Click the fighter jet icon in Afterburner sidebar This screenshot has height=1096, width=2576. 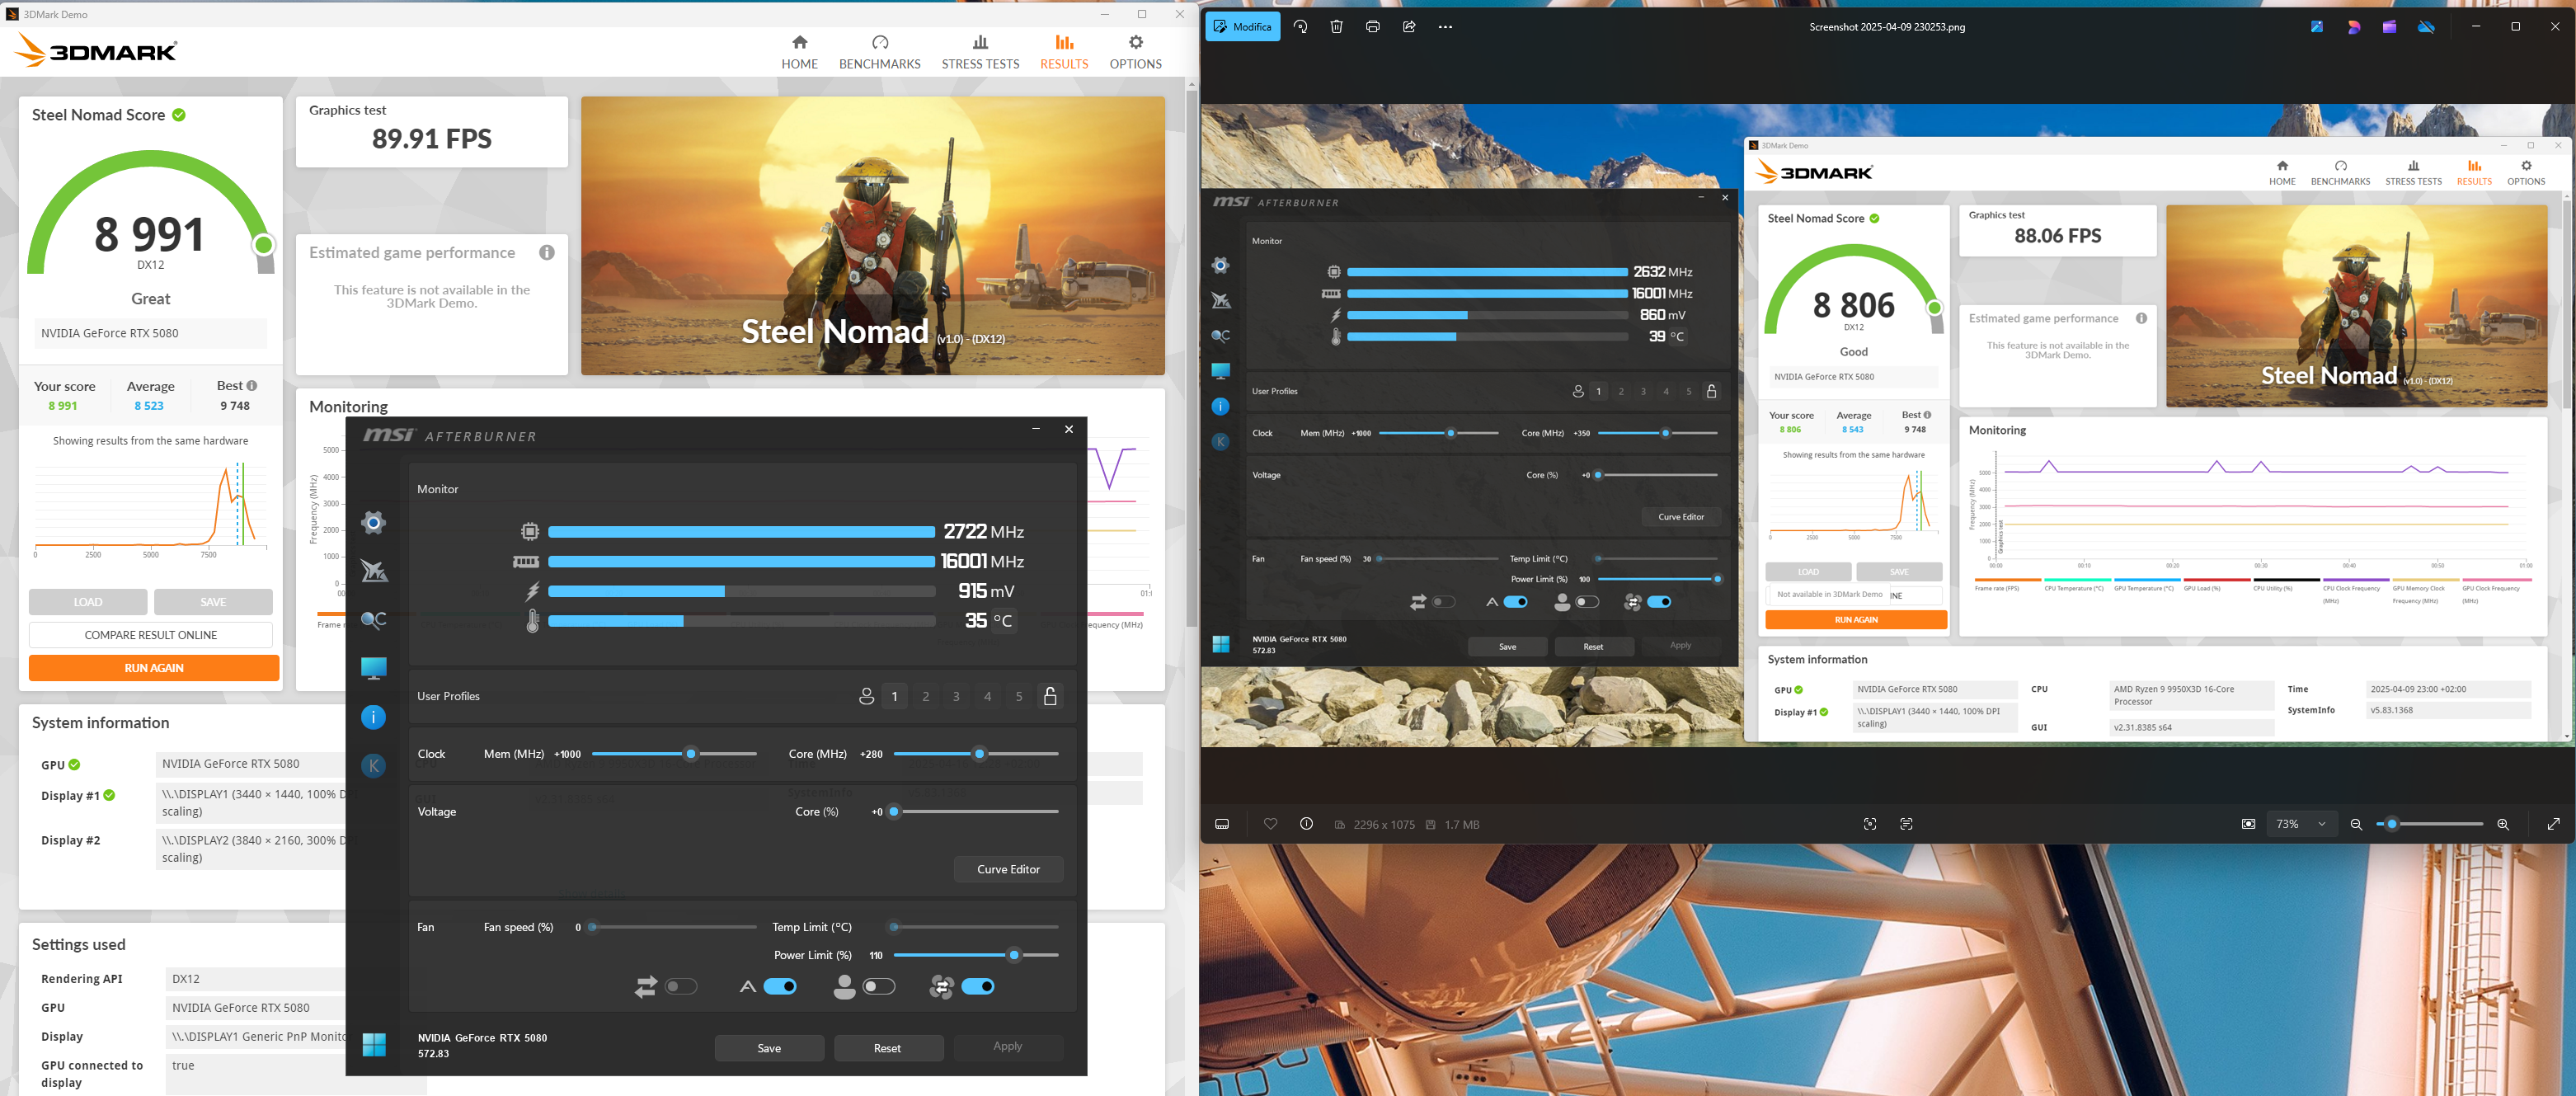pyautogui.click(x=374, y=571)
